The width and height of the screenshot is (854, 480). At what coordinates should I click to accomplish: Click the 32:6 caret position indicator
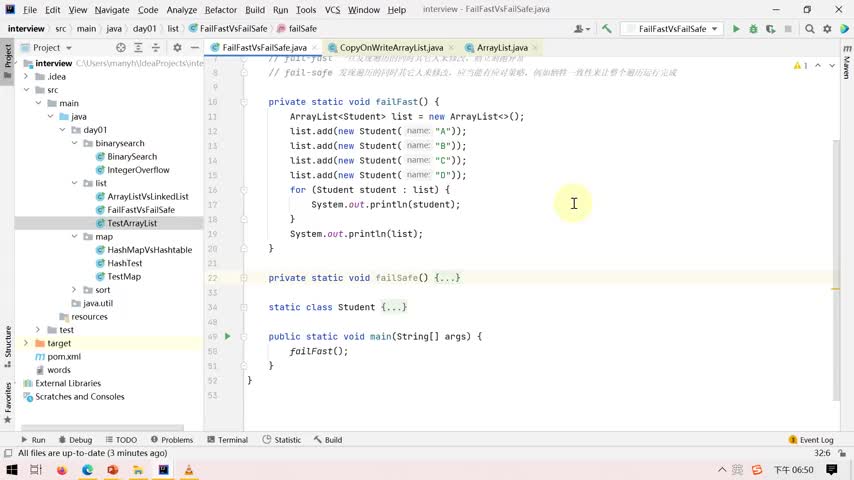pos(822,453)
